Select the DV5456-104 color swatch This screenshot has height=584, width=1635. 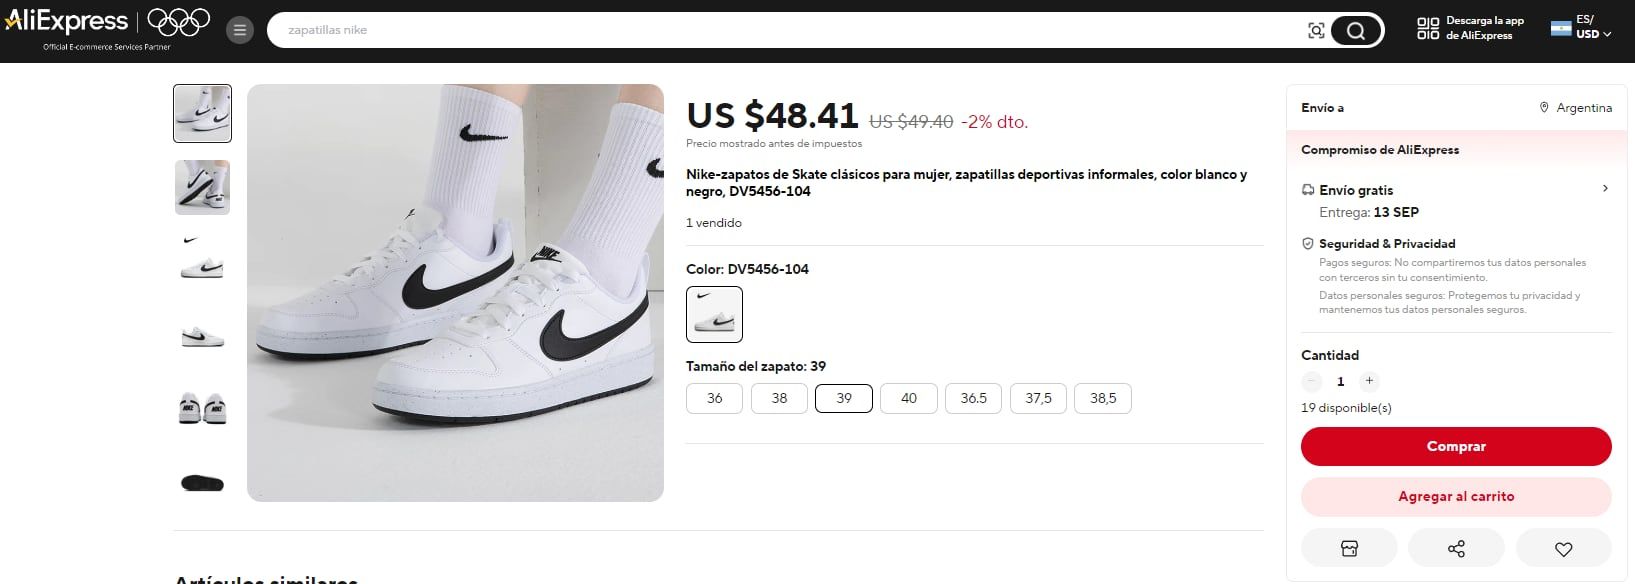point(714,314)
